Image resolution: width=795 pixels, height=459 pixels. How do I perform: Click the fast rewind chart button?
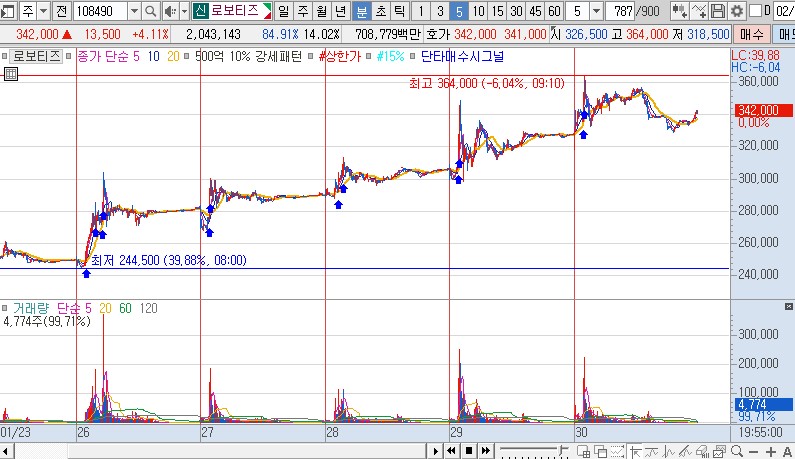point(451,450)
